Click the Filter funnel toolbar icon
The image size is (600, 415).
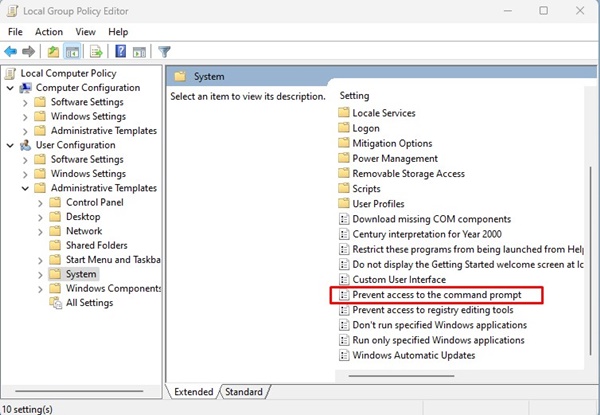point(165,52)
